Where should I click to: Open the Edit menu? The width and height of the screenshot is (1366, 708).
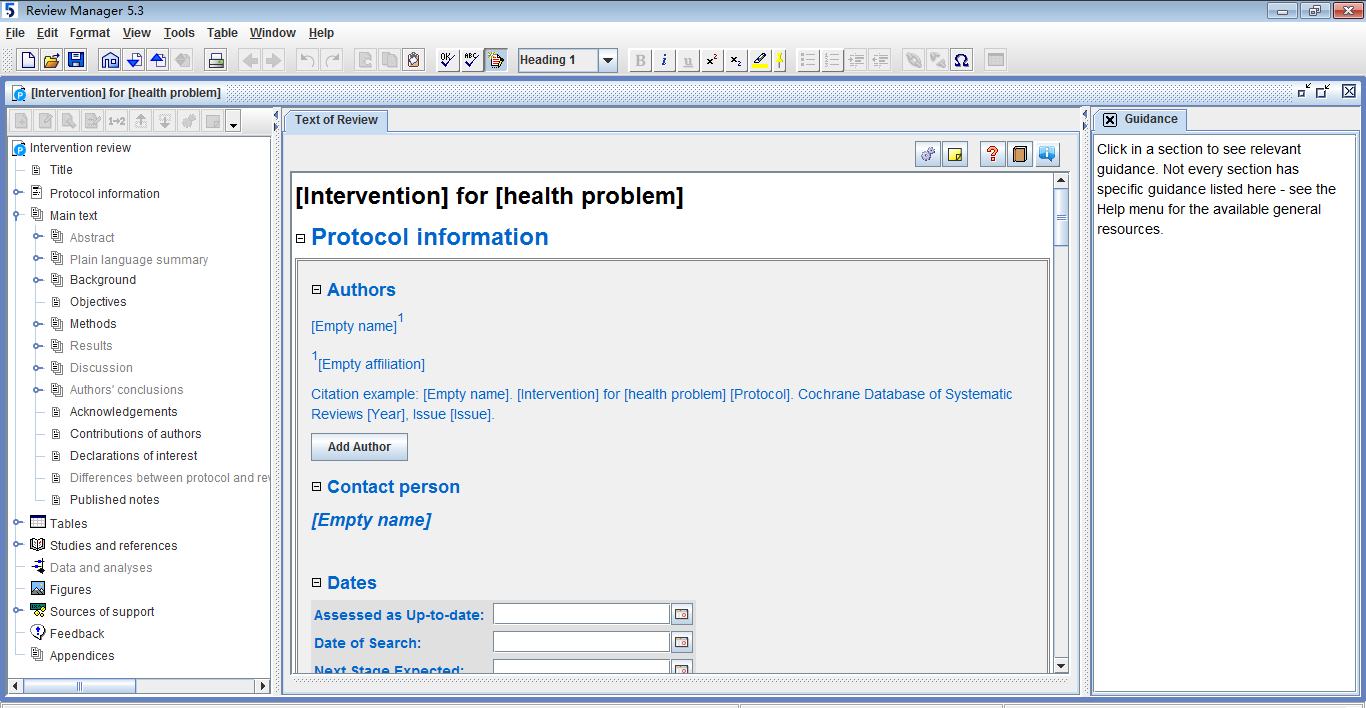(47, 33)
